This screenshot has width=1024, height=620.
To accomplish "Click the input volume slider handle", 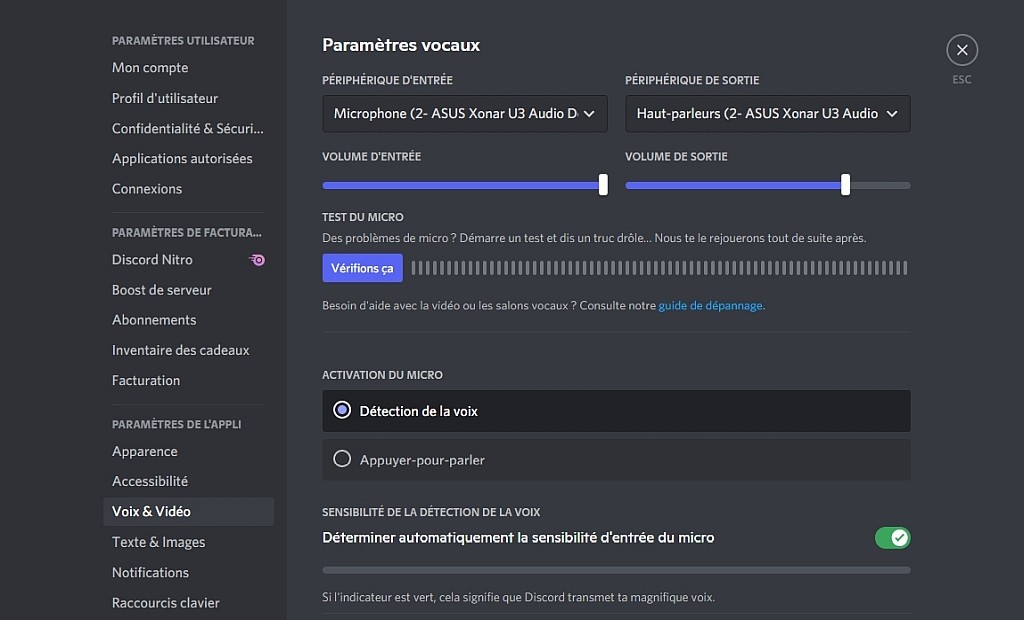I will point(603,185).
